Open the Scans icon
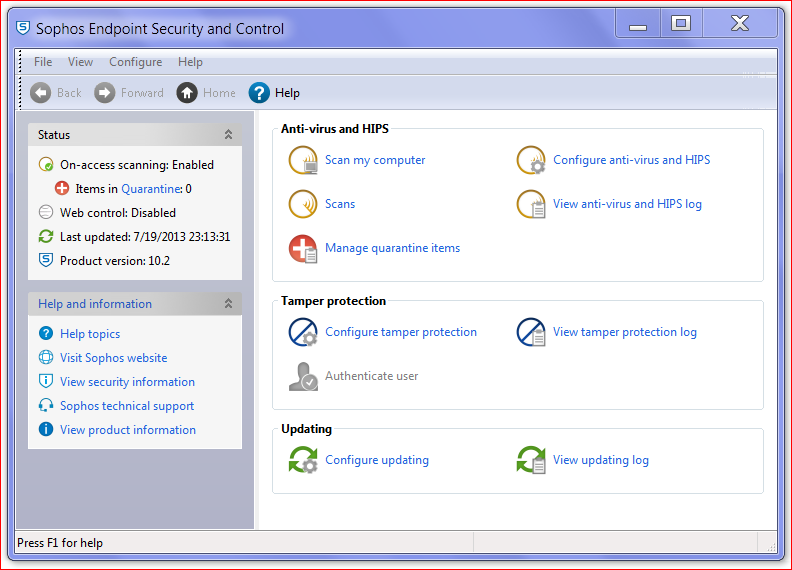The image size is (792, 570). tap(303, 204)
